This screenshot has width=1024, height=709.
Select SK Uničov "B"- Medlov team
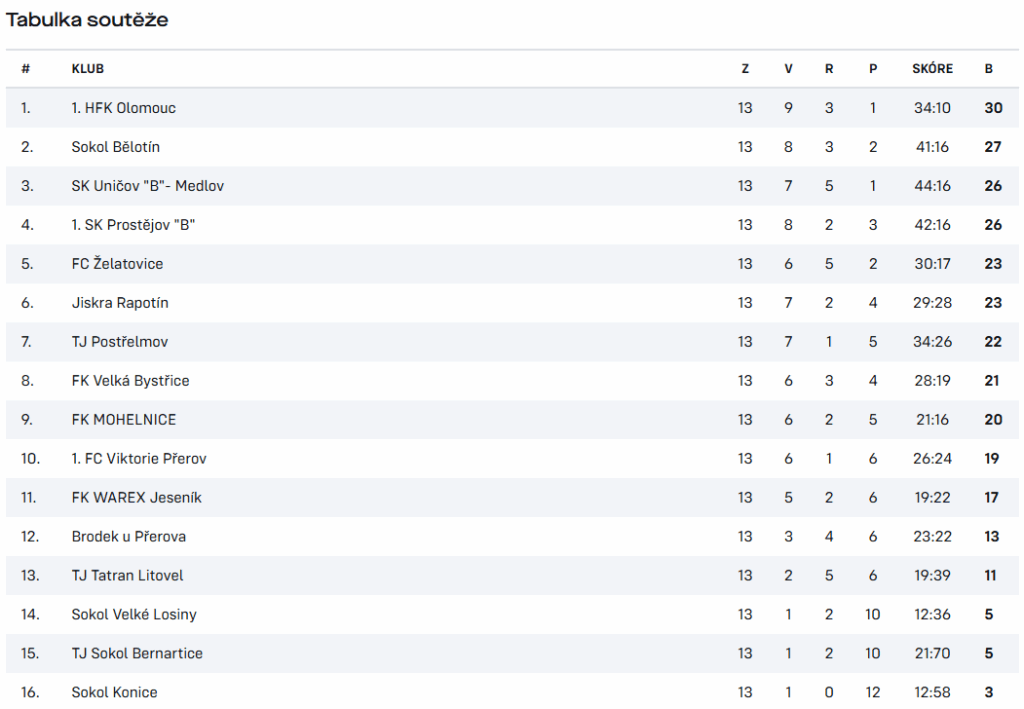148,186
